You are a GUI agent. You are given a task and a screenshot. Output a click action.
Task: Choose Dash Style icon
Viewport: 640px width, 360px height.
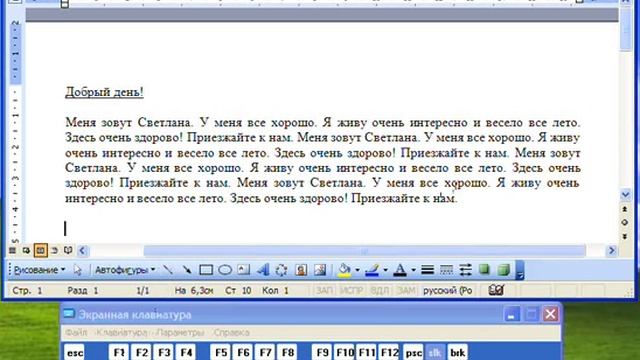pos(446,270)
